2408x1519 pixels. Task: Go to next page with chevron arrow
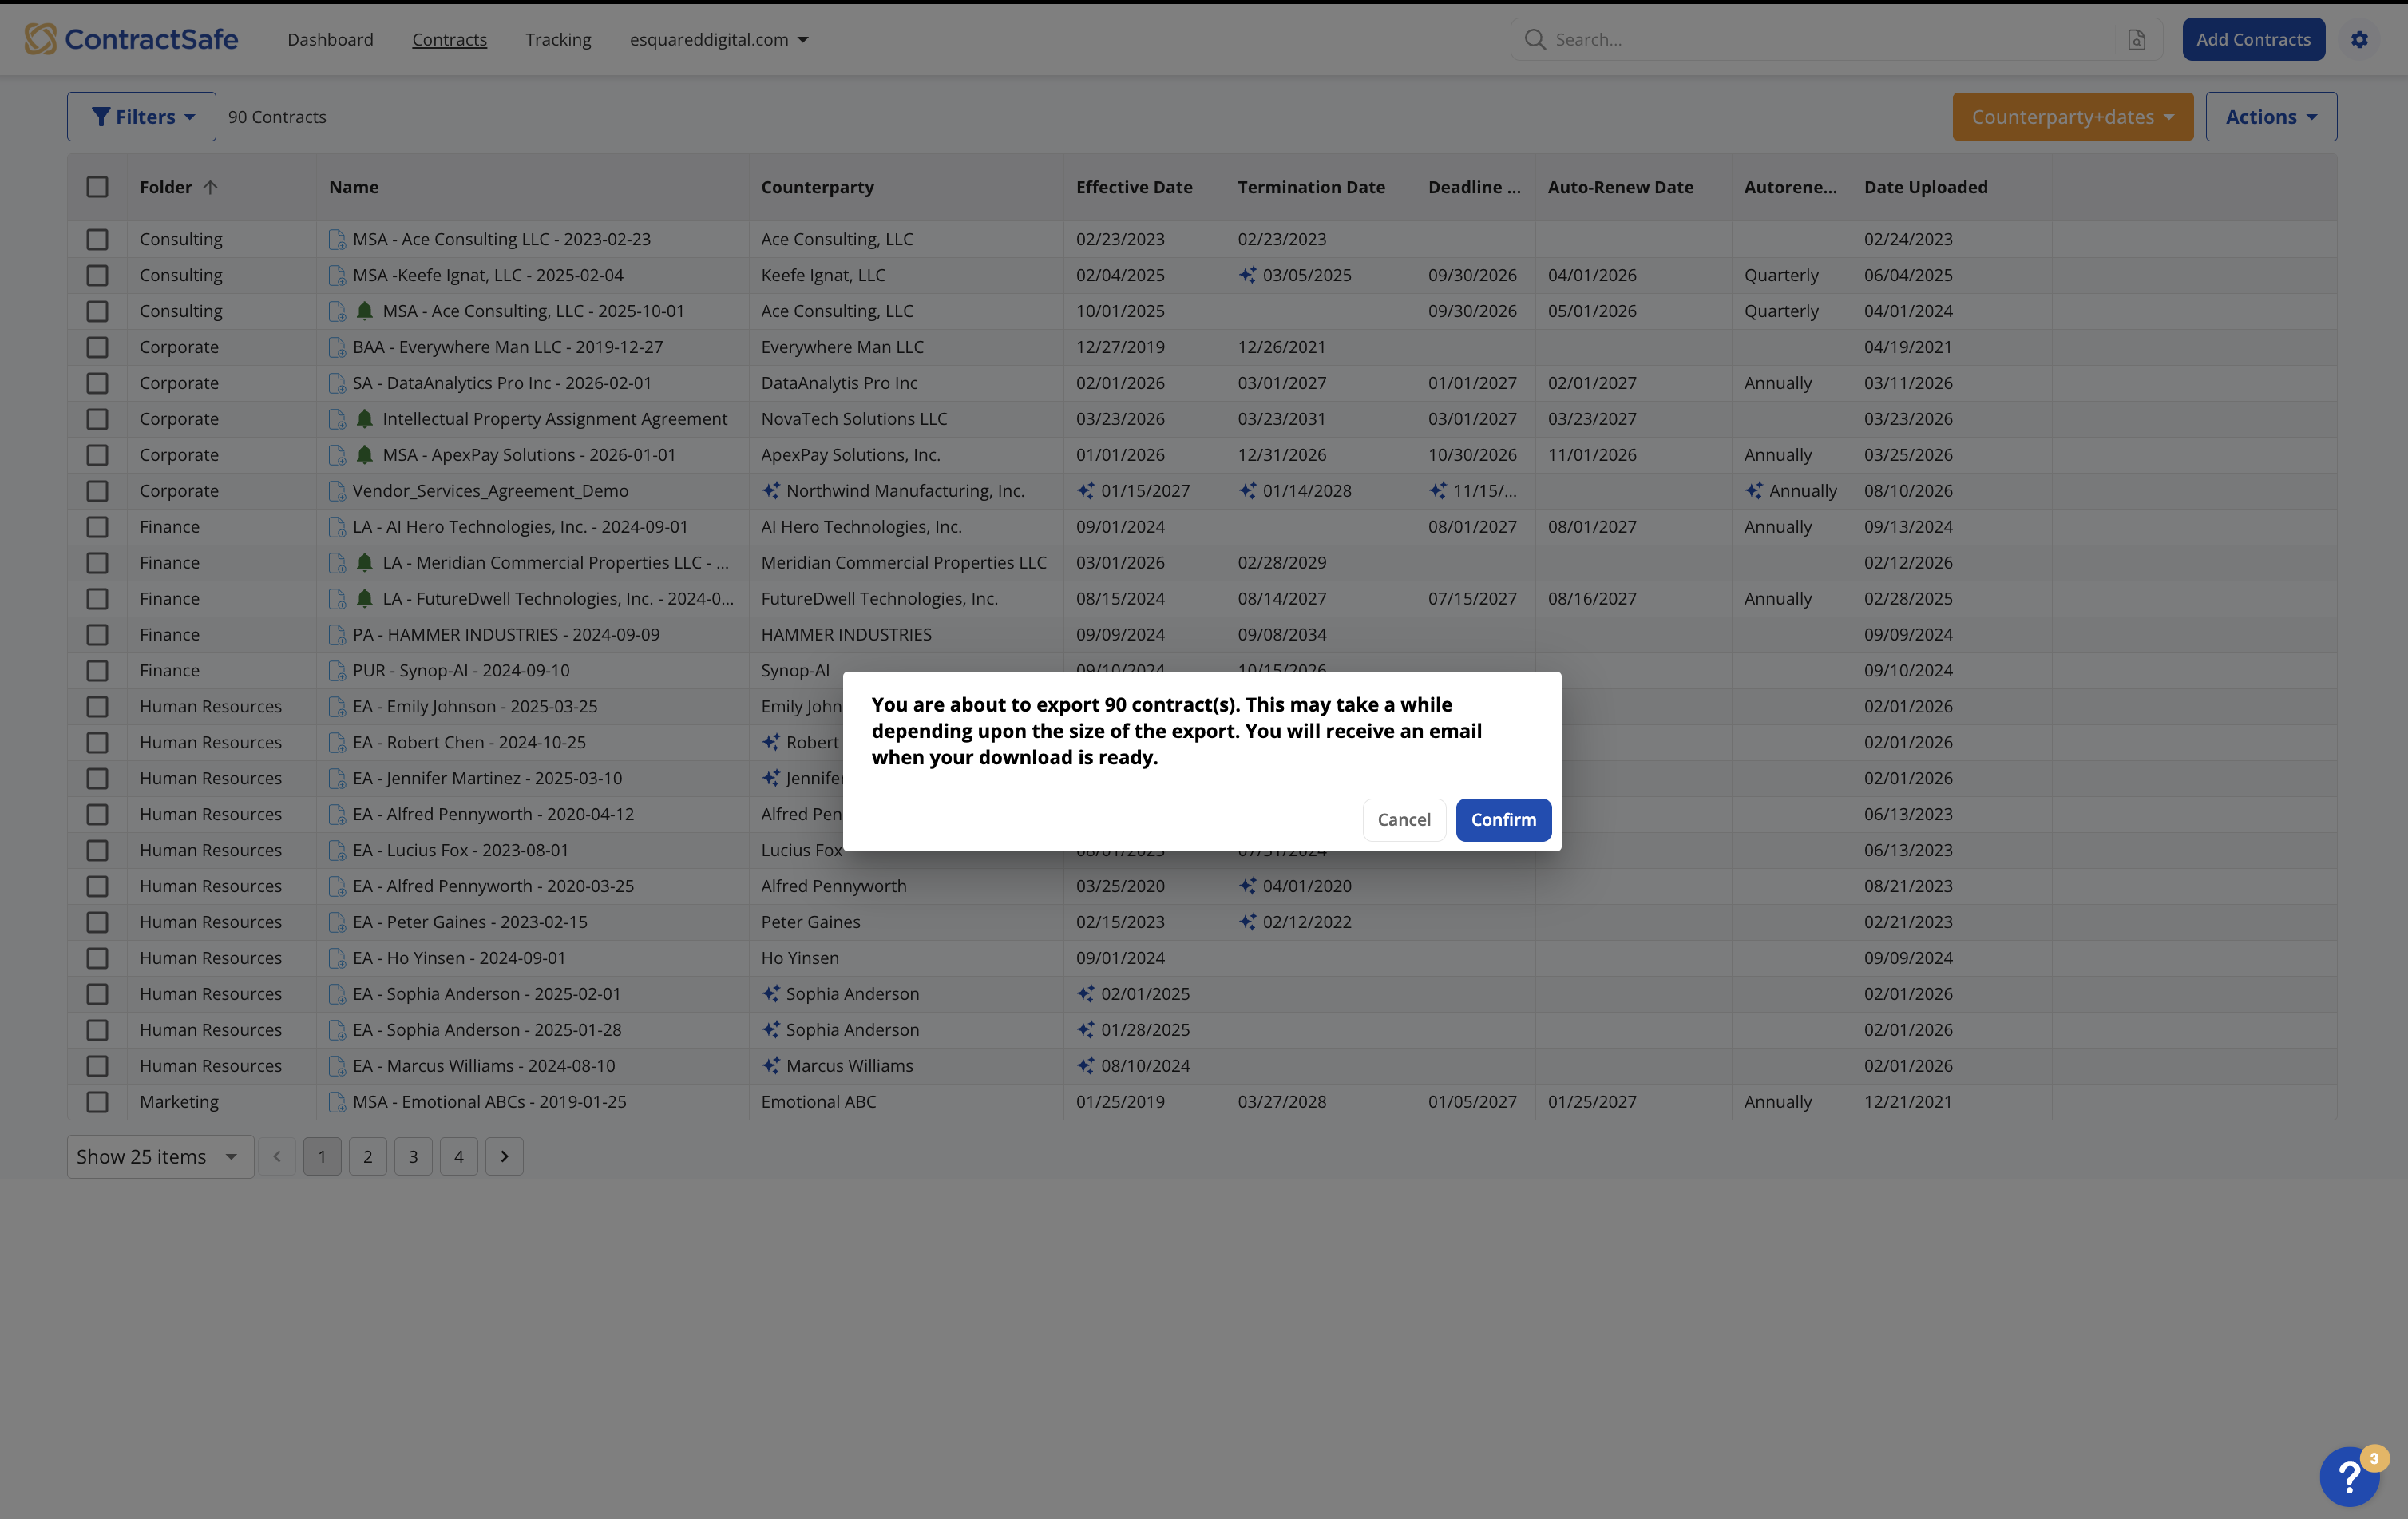pyautogui.click(x=504, y=1157)
